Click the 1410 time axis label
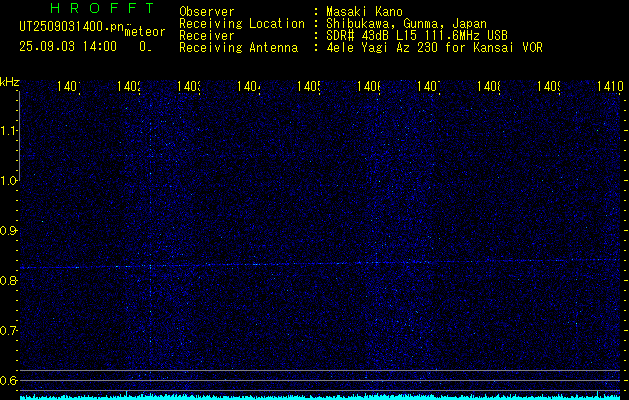The image size is (629, 400). (x=609, y=86)
